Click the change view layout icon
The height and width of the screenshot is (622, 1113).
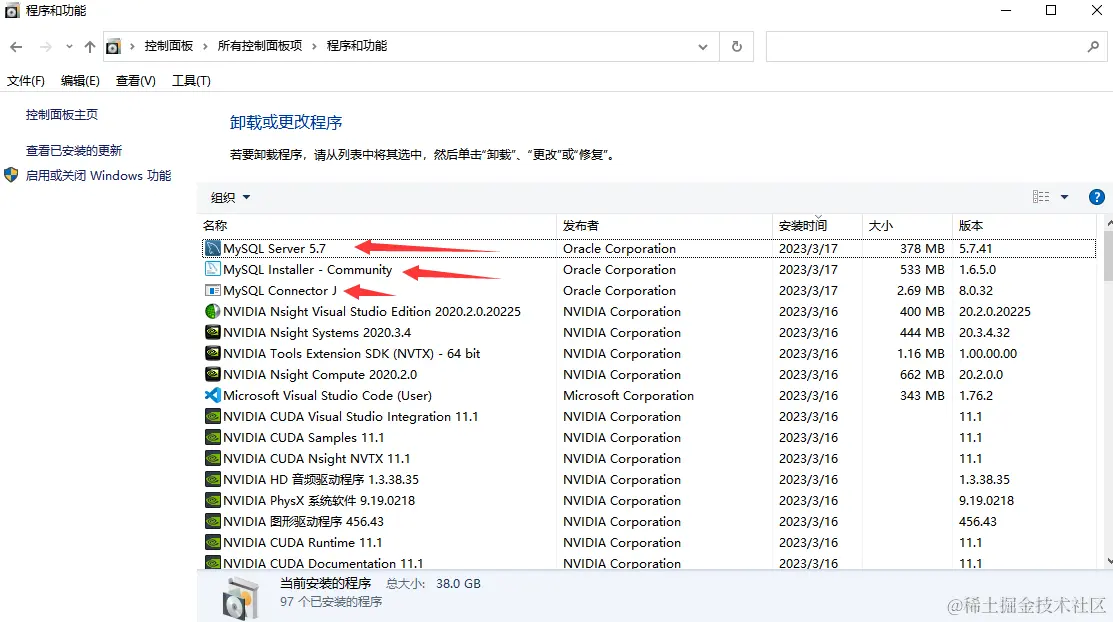[x=1041, y=197]
